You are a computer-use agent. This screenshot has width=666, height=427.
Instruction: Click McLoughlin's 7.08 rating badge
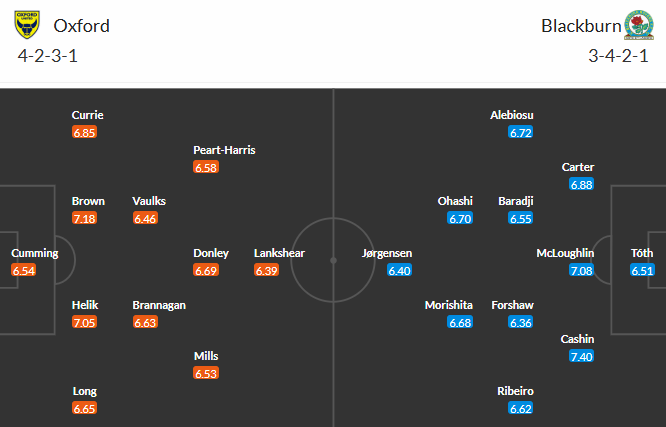(x=580, y=270)
